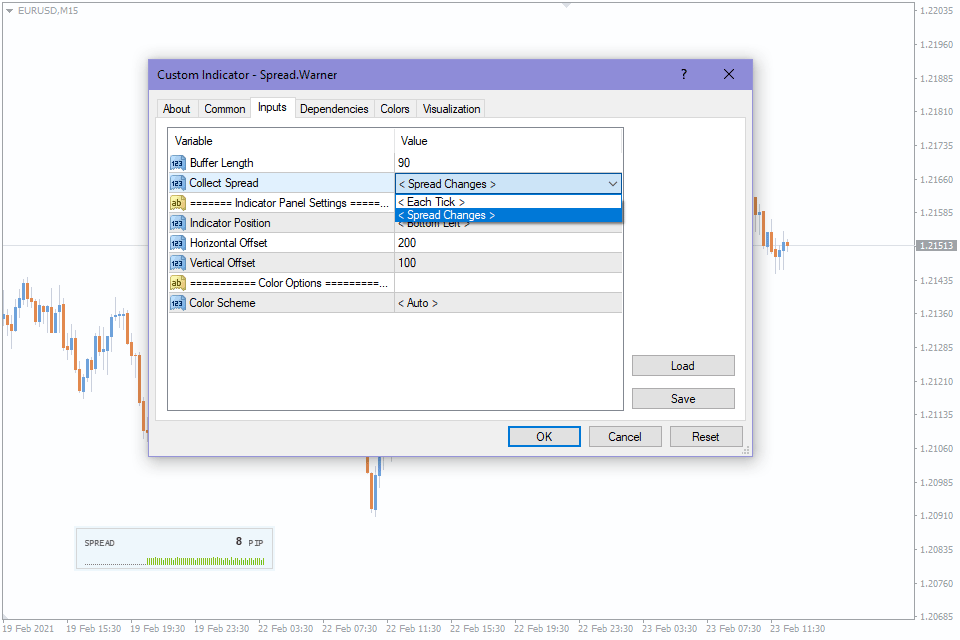Edit the Horizontal Offset value 200
This screenshot has width=960, height=640.
(x=508, y=243)
